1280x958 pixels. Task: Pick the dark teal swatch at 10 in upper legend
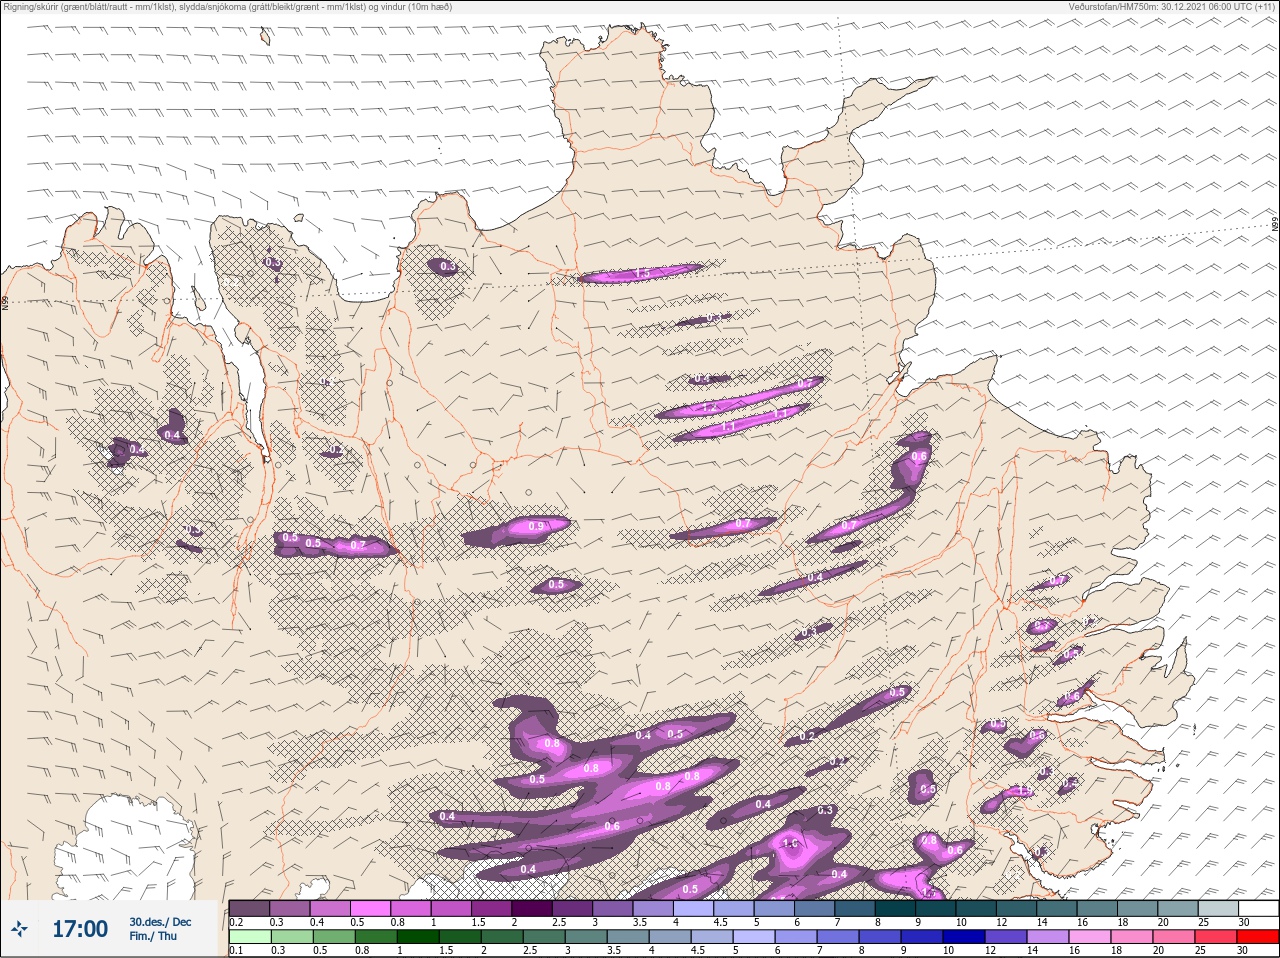(x=976, y=908)
